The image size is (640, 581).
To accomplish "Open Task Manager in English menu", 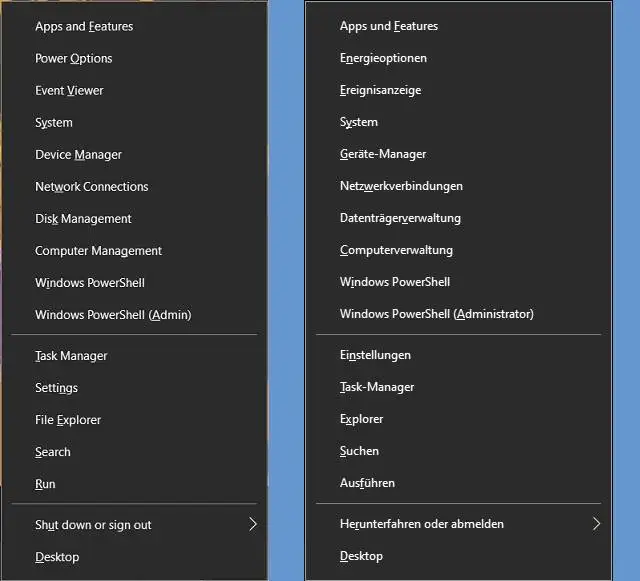I will coord(71,356).
